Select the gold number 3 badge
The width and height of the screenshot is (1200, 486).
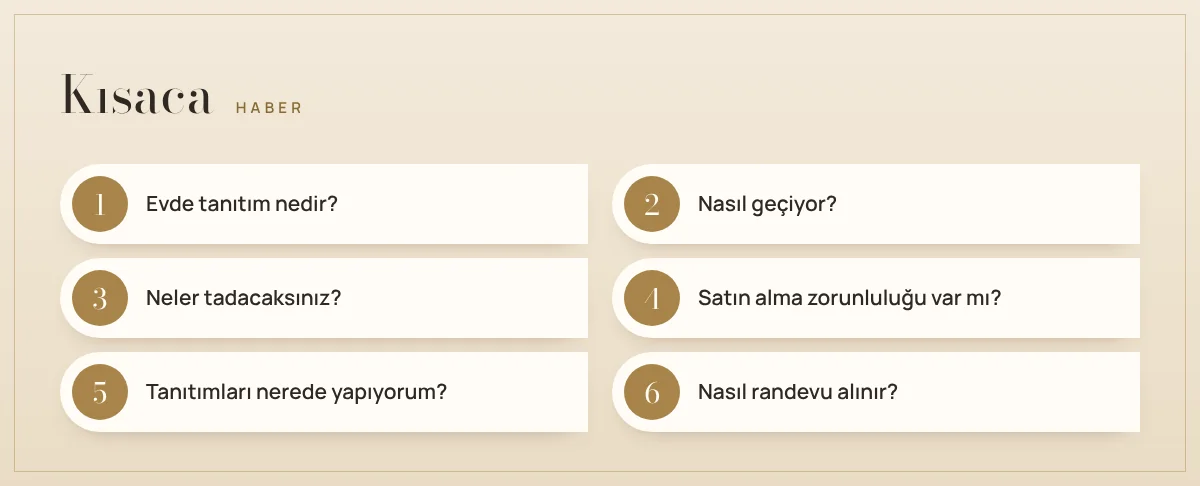click(x=100, y=298)
